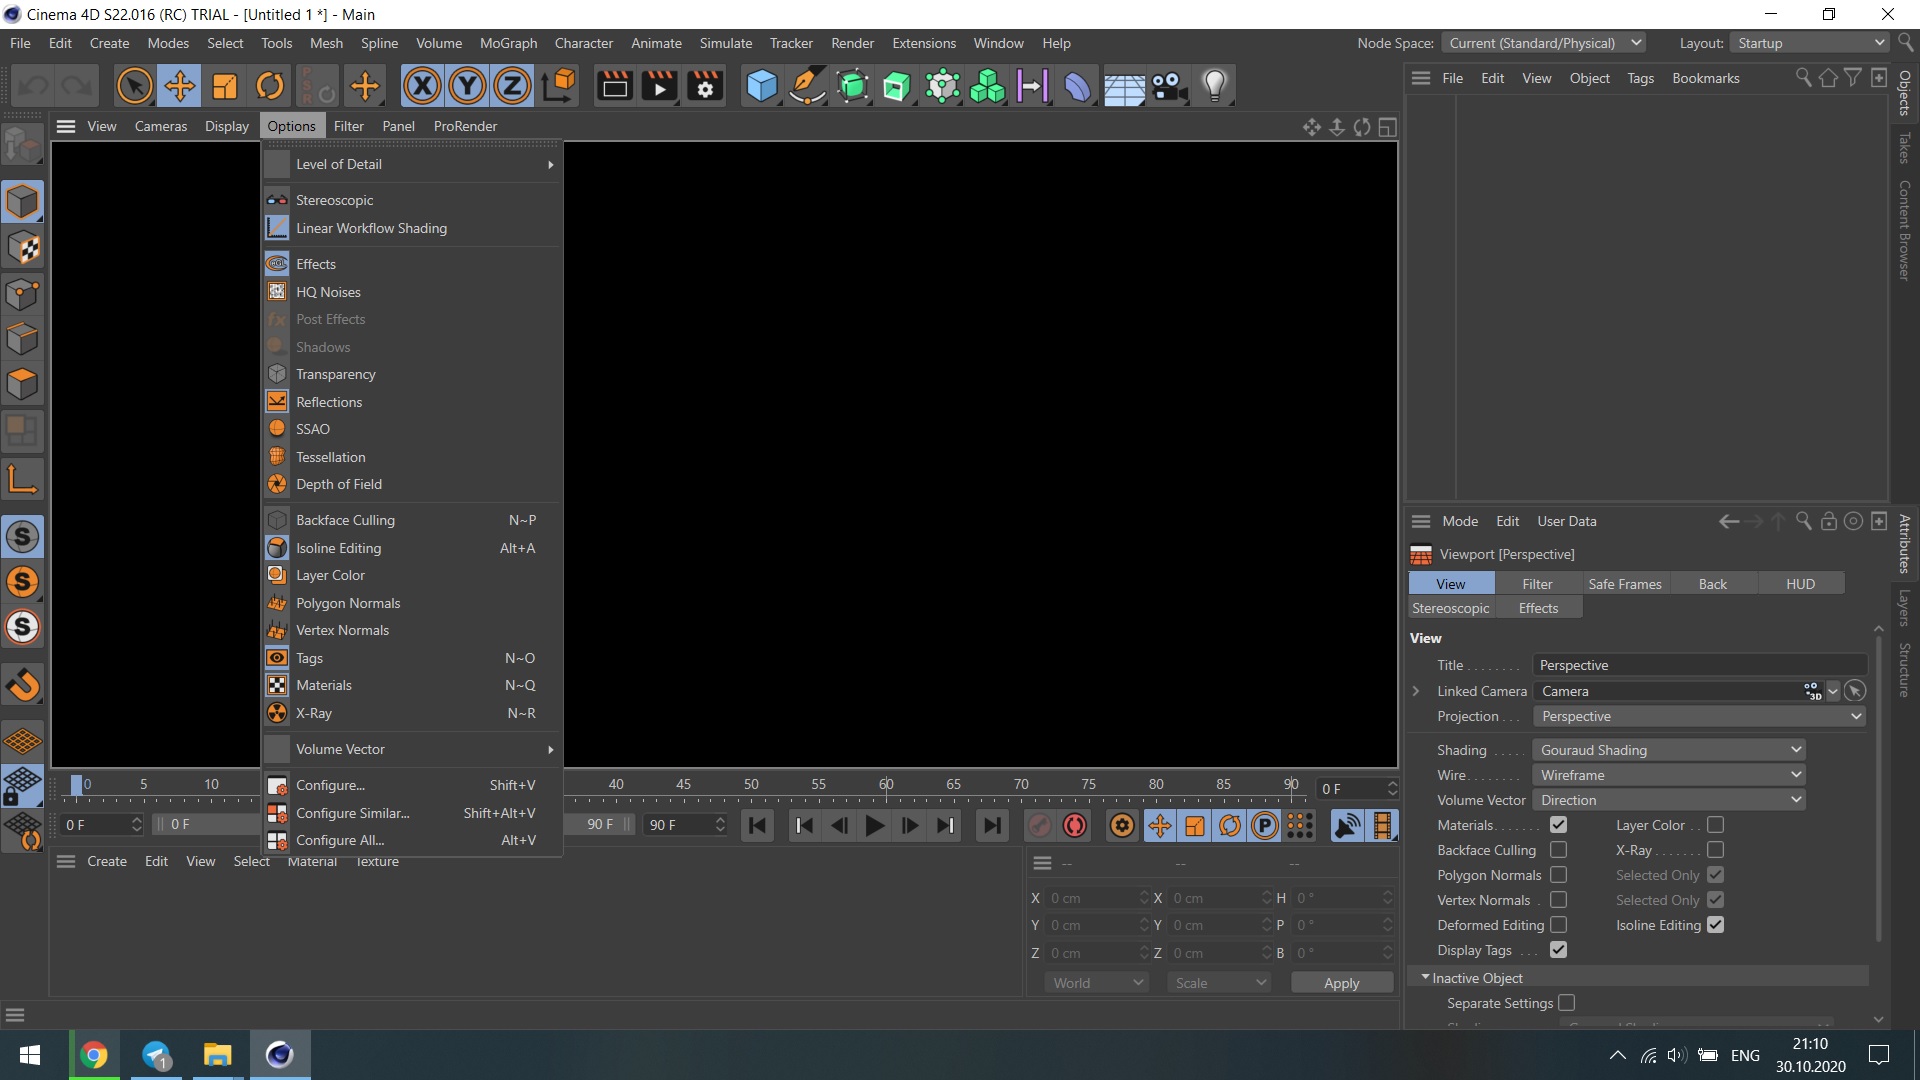This screenshot has height=1080, width=1920.
Task: Open the Layout Startup dropdown
Action: point(1809,43)
